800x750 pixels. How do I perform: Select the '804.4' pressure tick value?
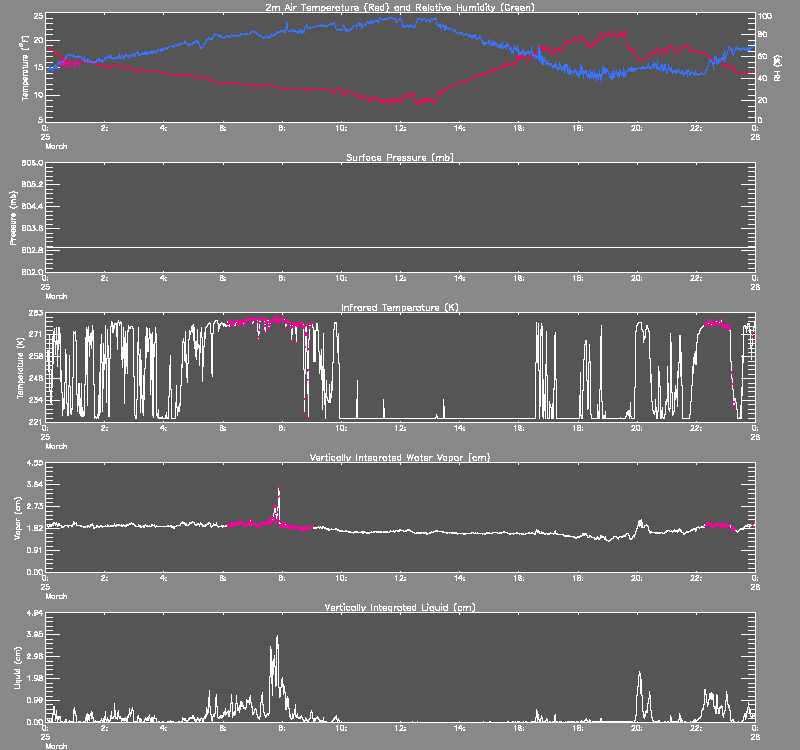tap(32, 206)
